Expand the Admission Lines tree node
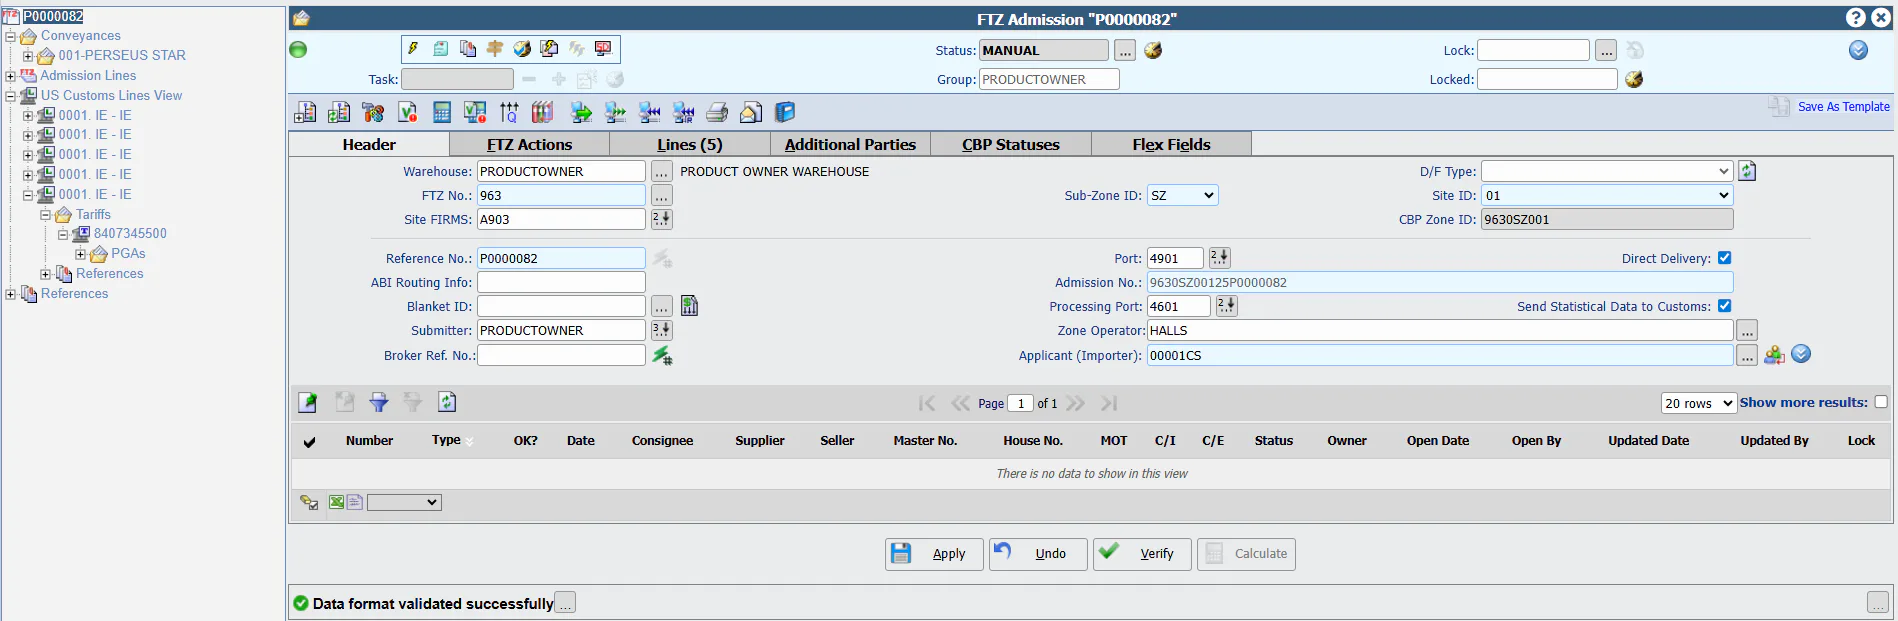This screenshot has width=1898, height=621. pyautogui.click(x=11, y=76)
